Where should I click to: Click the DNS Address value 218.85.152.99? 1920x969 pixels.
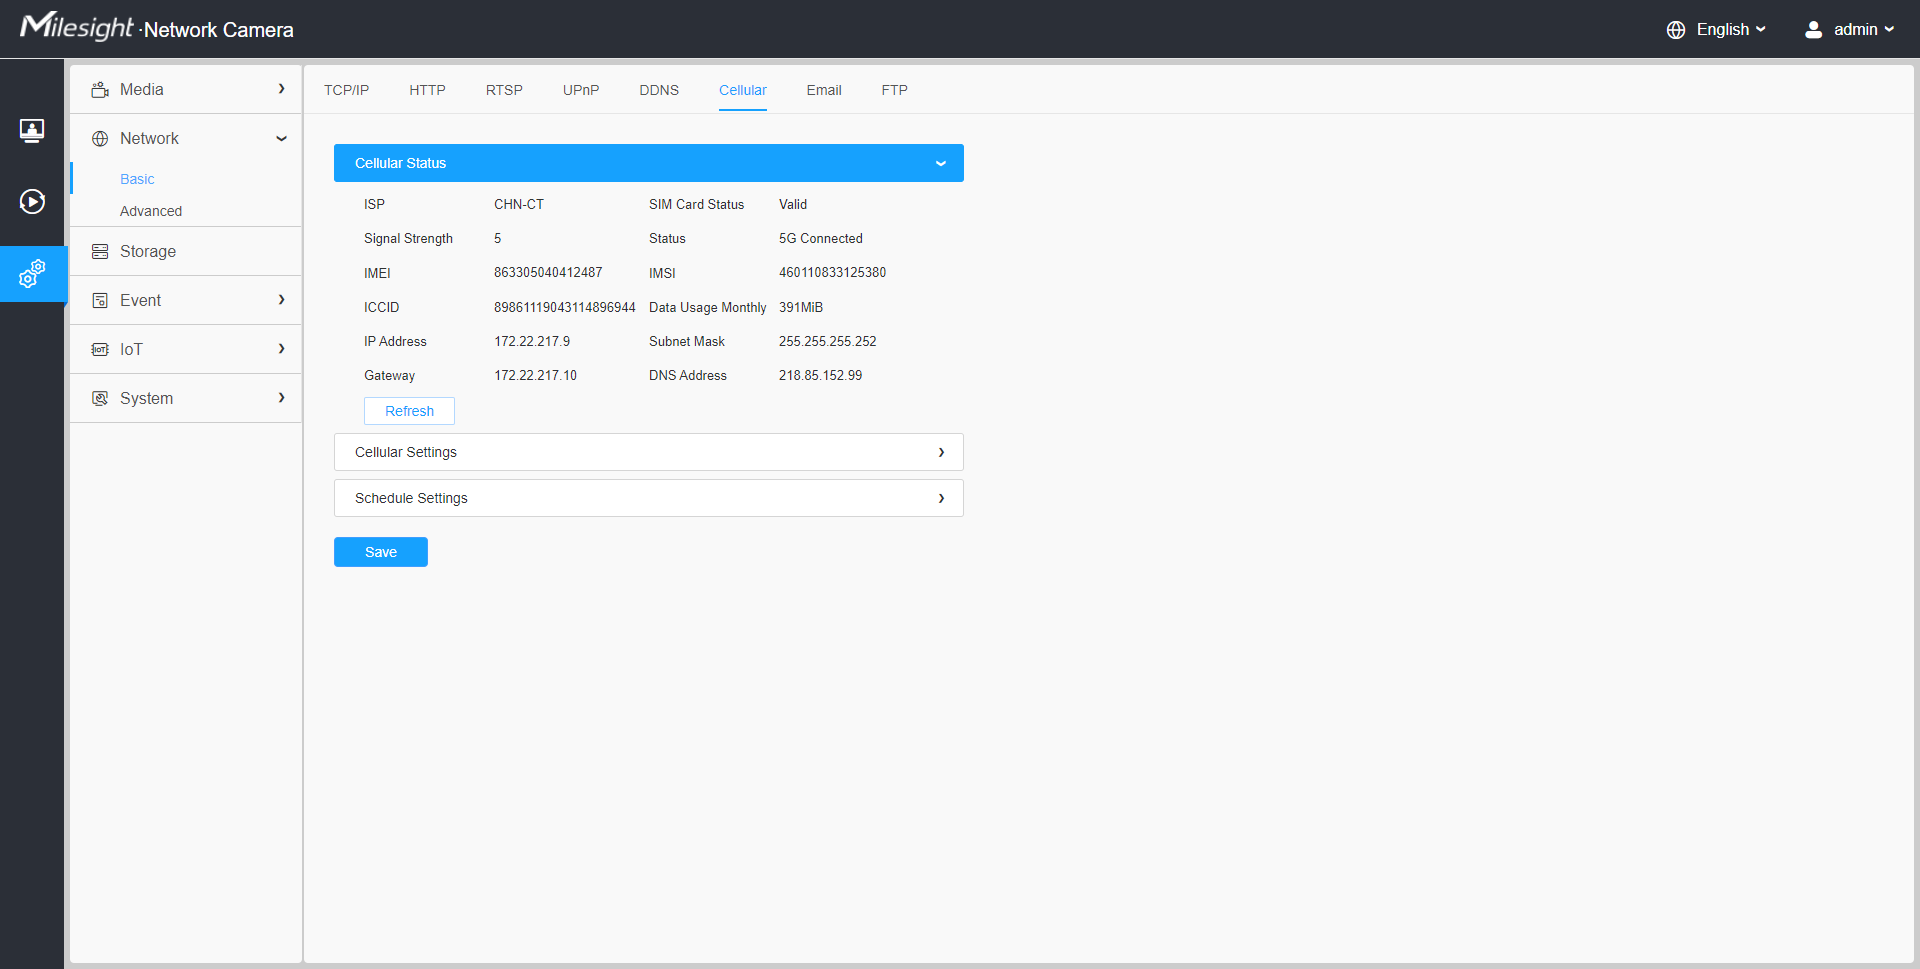tap(820, 375)
